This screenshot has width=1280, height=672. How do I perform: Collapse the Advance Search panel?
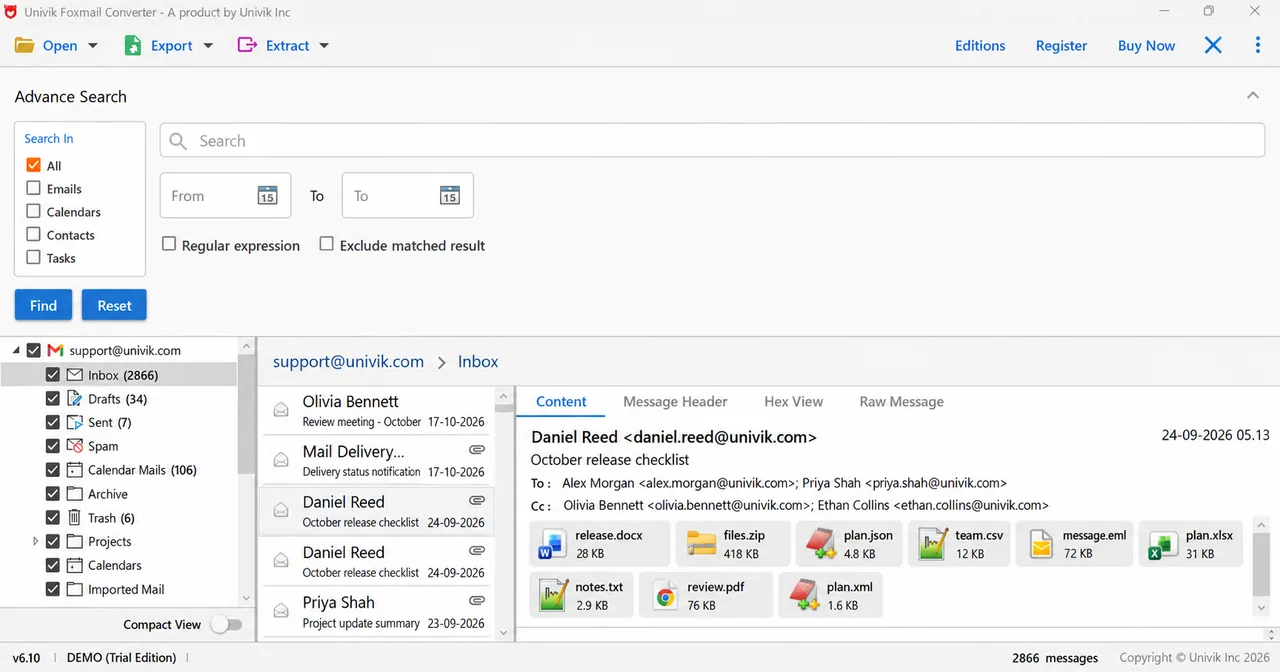pos(1252,95)
